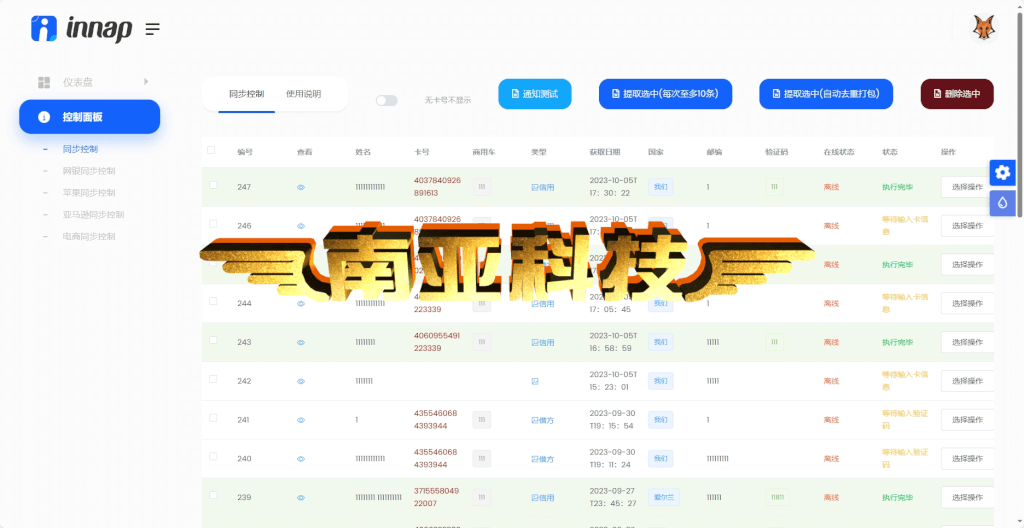Open 选择操作 dropdown for row 247

967,187
